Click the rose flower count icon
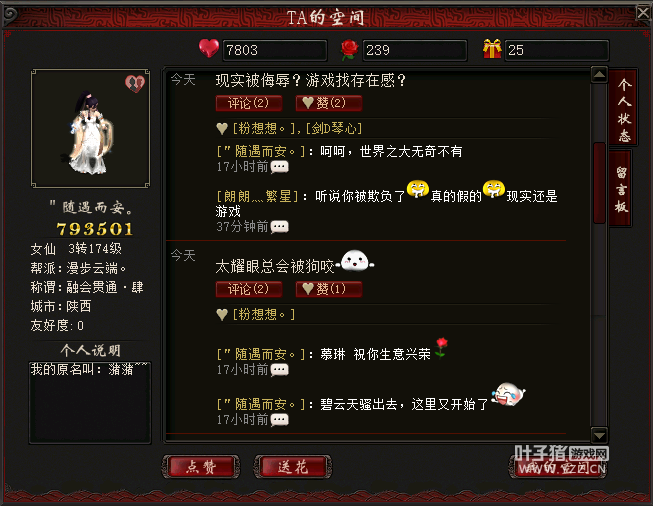653x506 pixels. (x=349, y=50)
